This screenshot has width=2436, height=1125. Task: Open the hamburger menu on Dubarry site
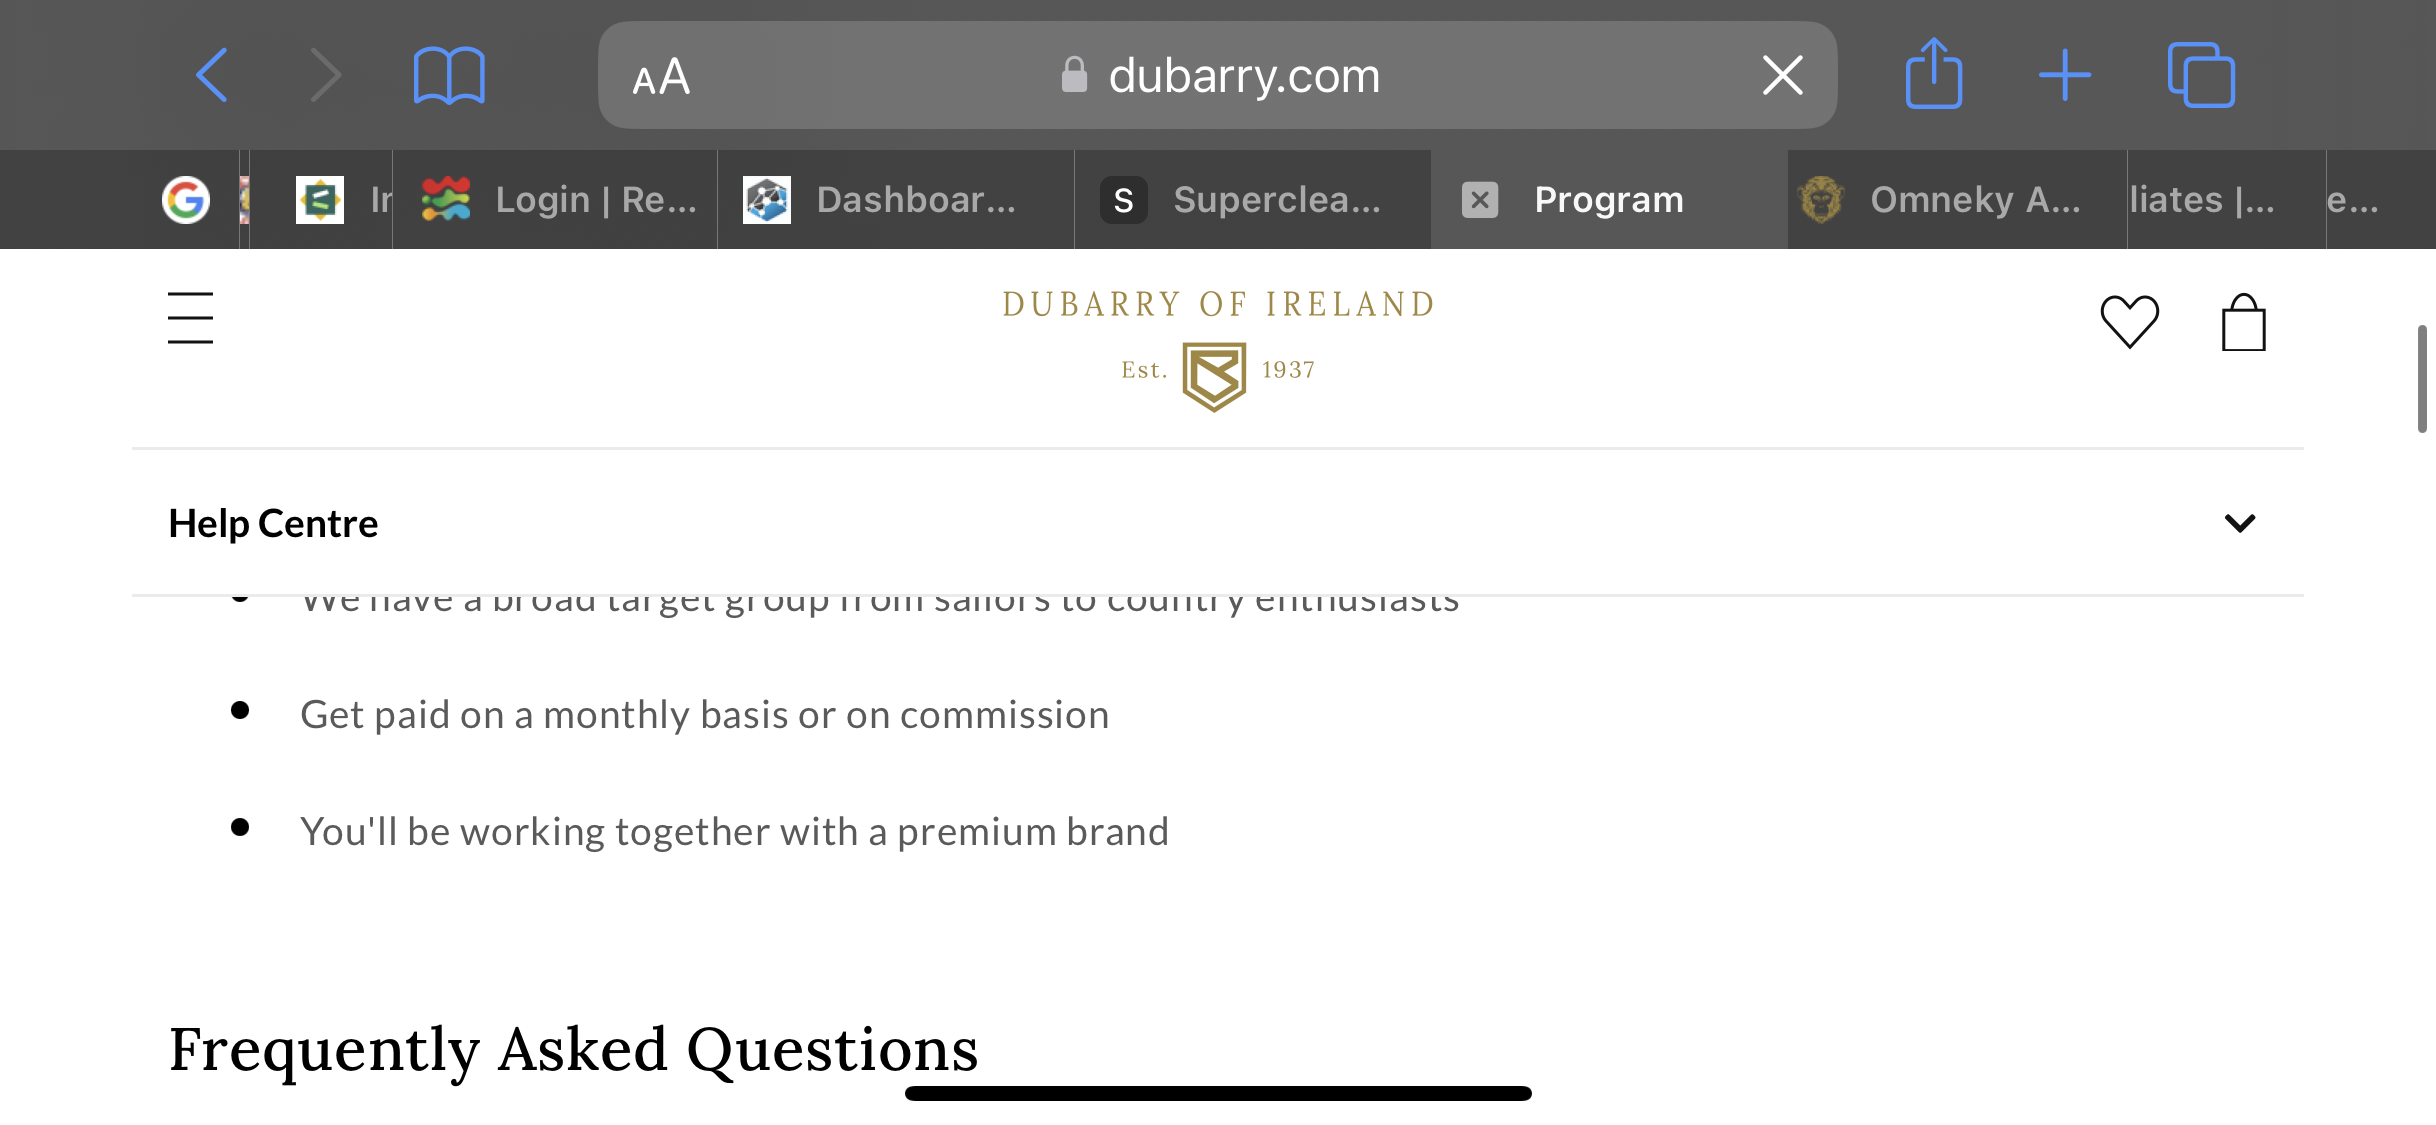(190, 318)
